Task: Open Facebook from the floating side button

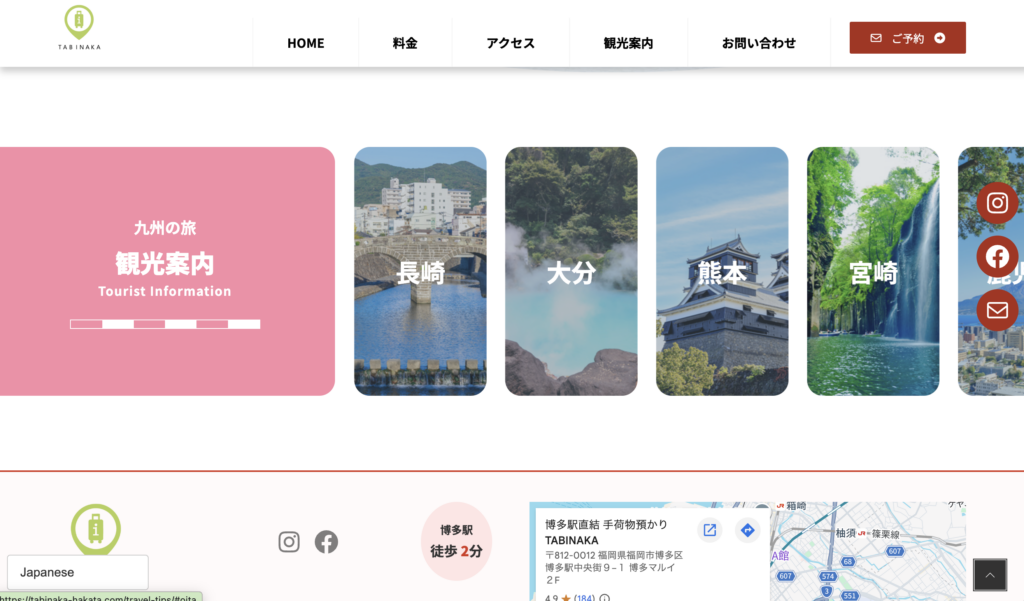Action: [997, 257]
